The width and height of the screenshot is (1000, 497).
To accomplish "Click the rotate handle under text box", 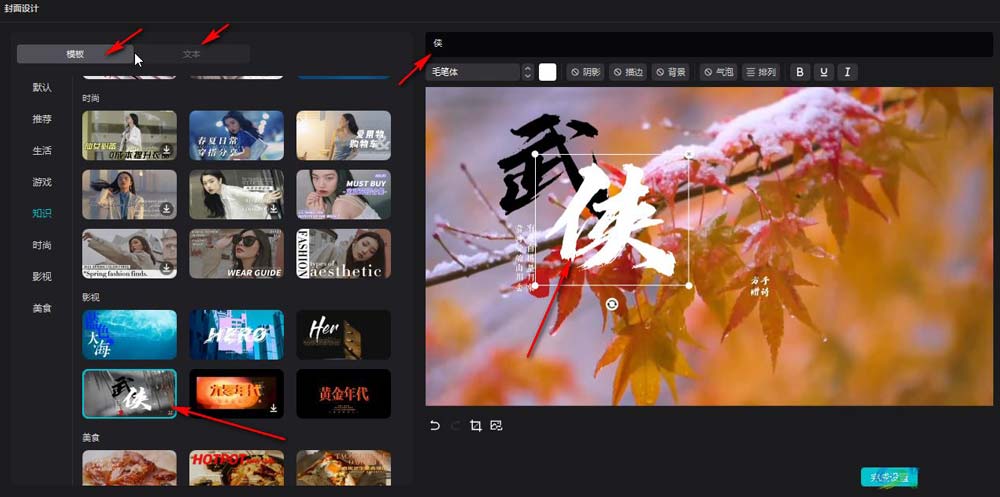I will coord(612,303).
